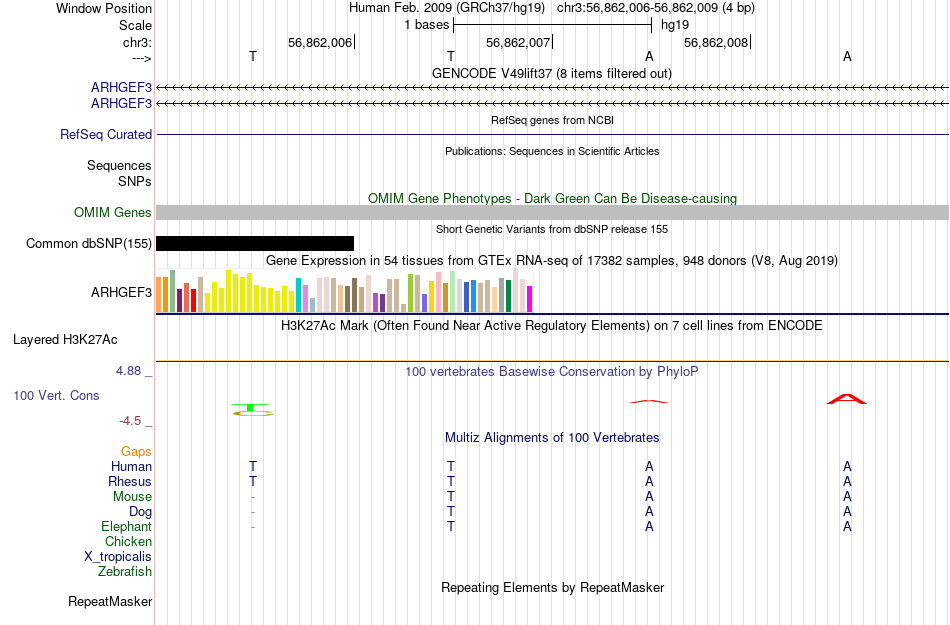The width and height of the screenshot is (950, 625).
Task: Click the '1 bases' scale bar
Action: tap(552, 25)
